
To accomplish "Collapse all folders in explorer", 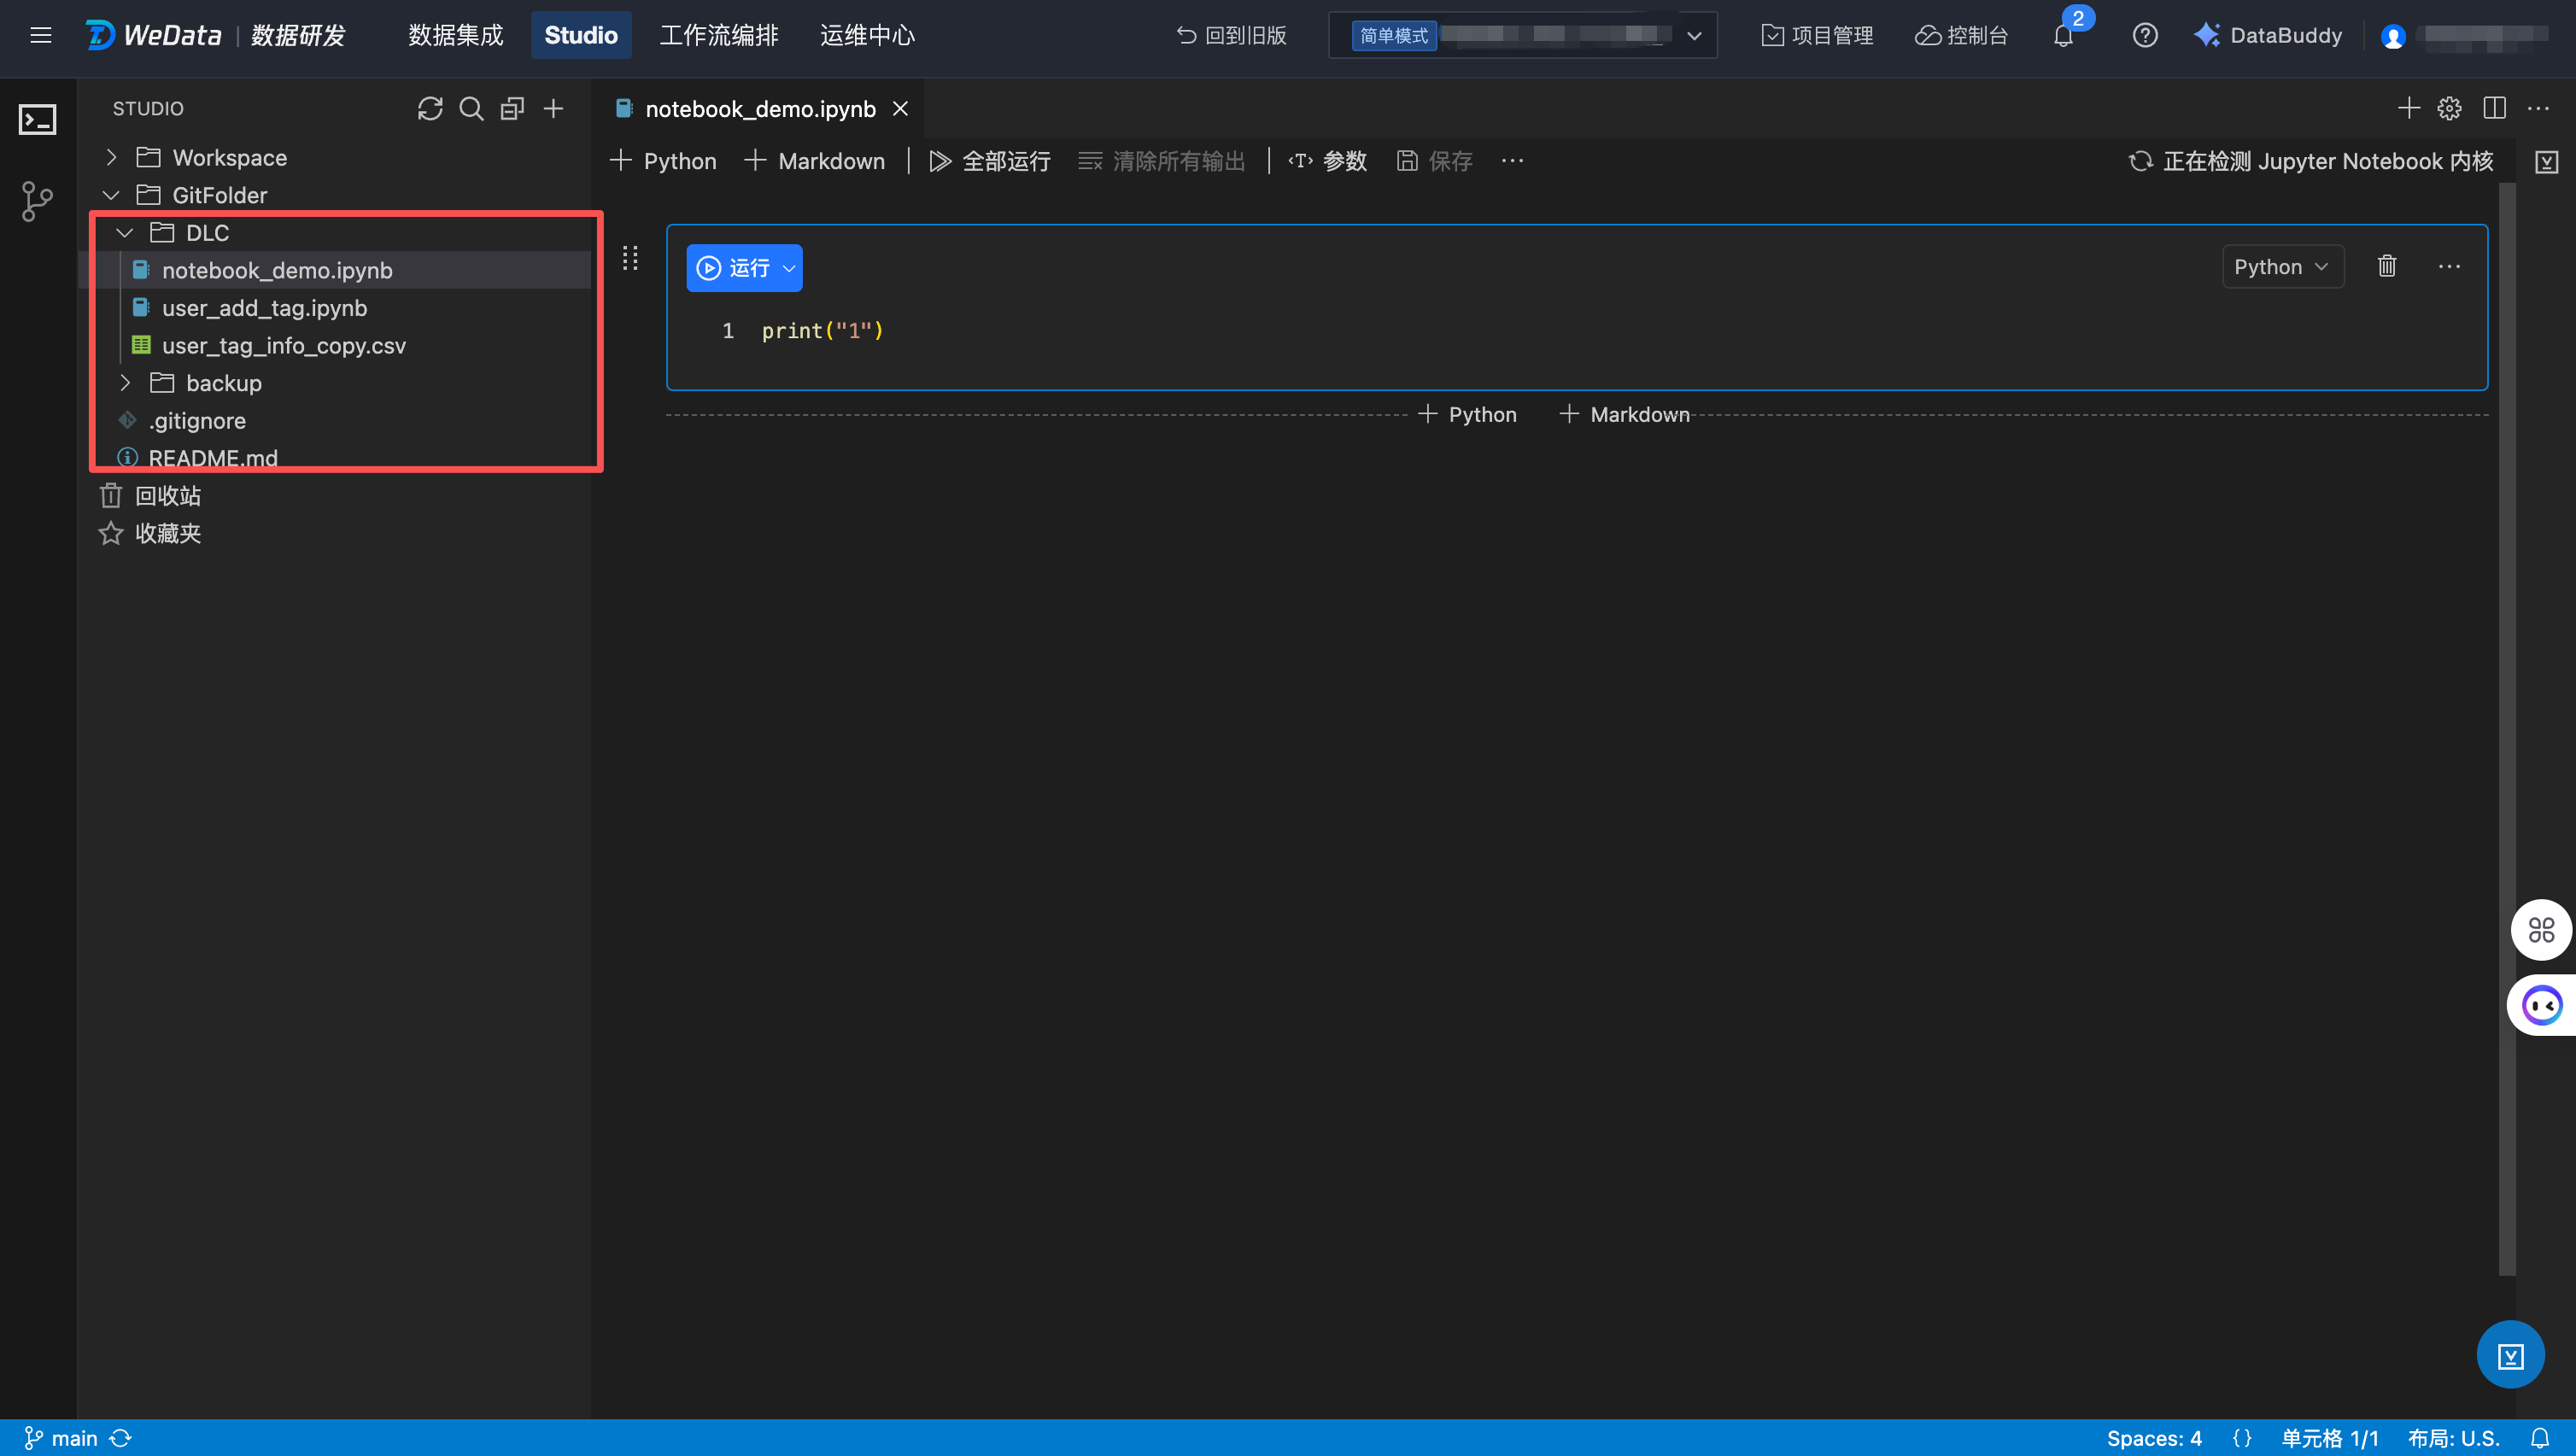I will [512, 108].
